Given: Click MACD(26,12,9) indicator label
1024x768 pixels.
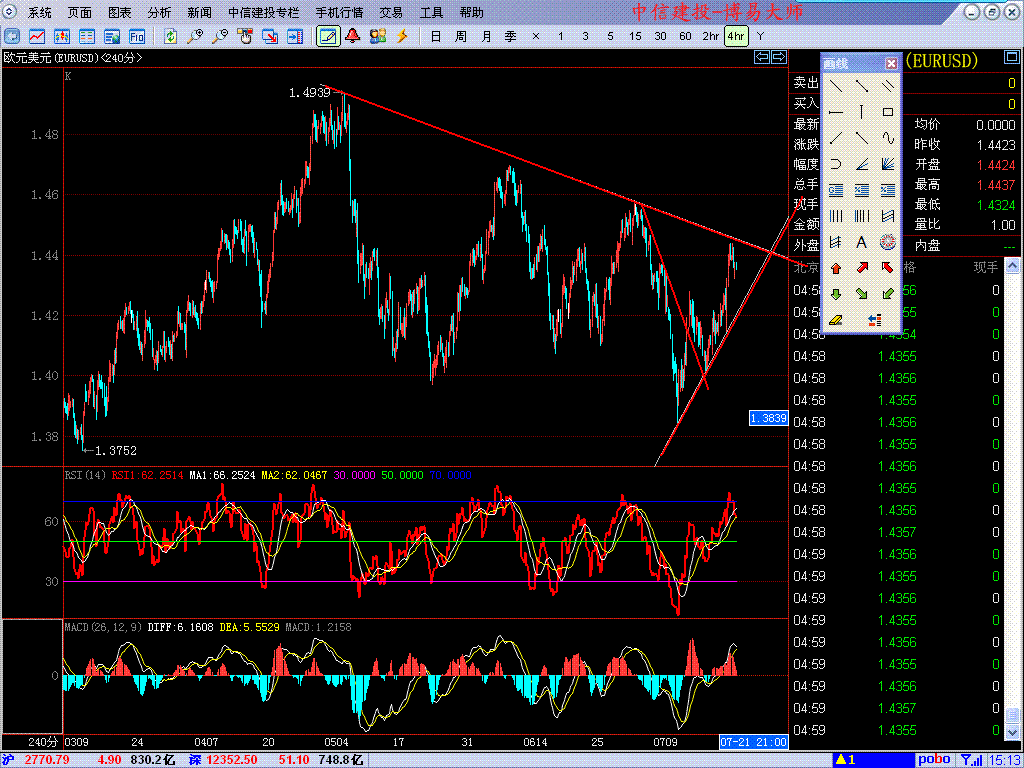Looking at the screenshot, I should [103, 627].
